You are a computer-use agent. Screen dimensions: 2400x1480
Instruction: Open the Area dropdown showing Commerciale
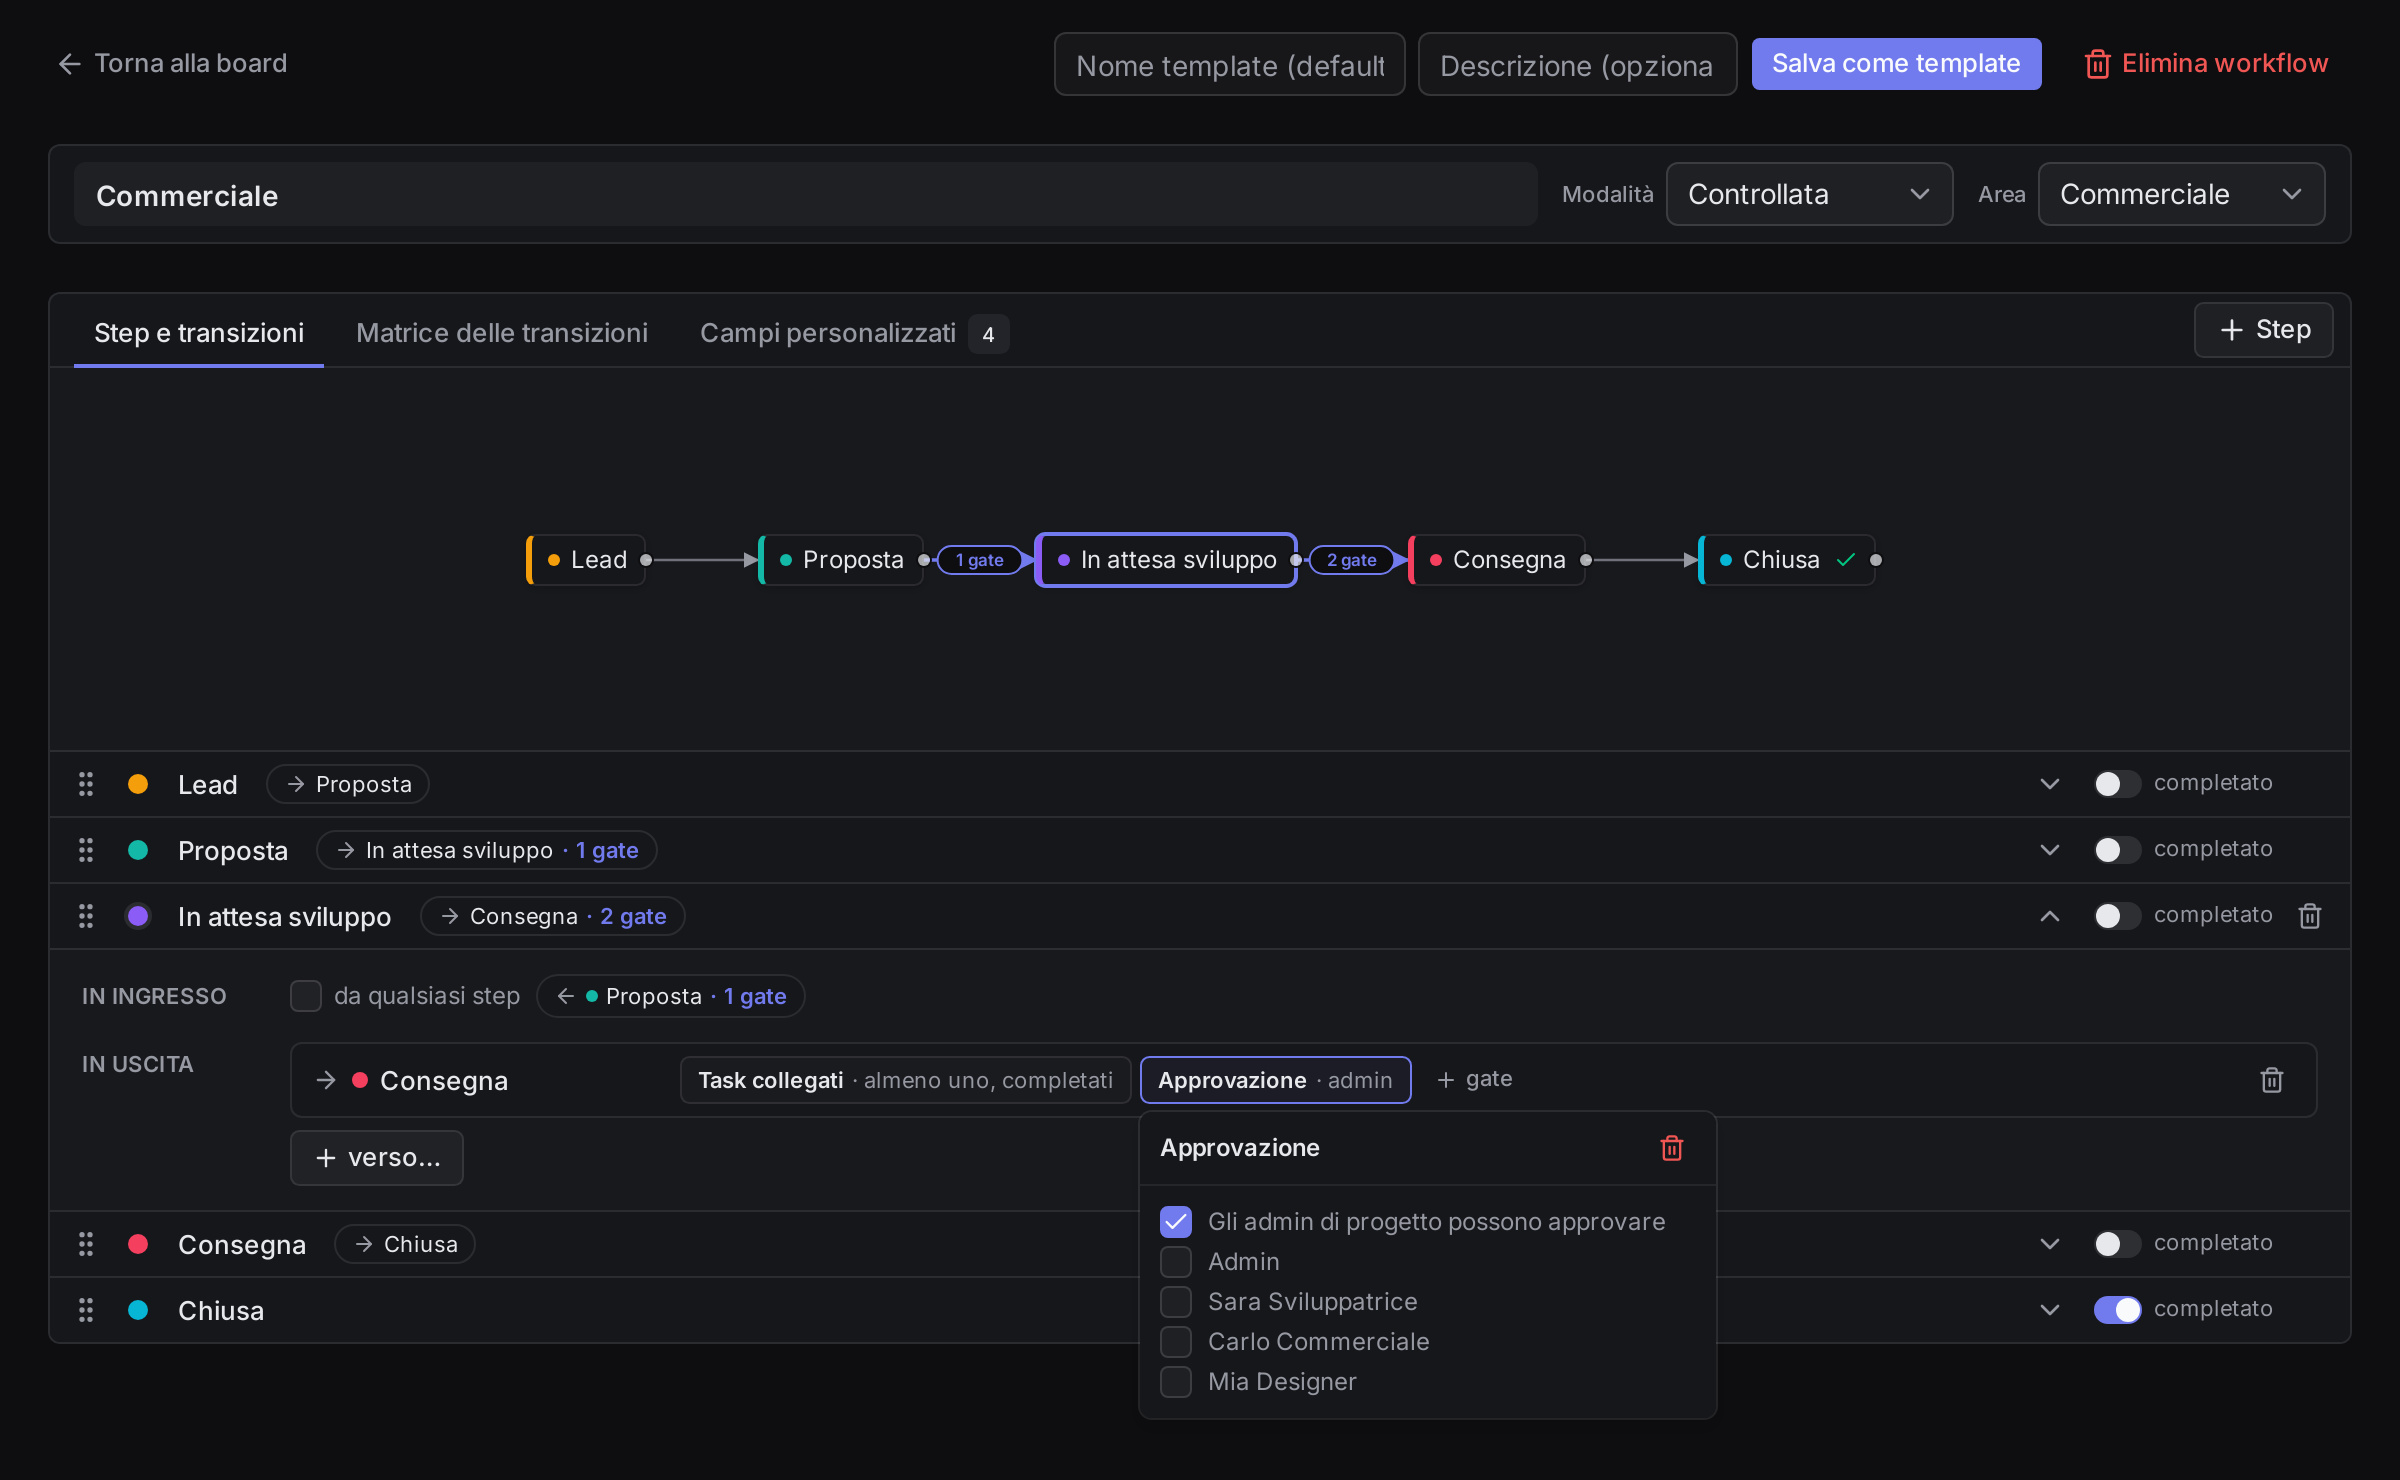2181,194
